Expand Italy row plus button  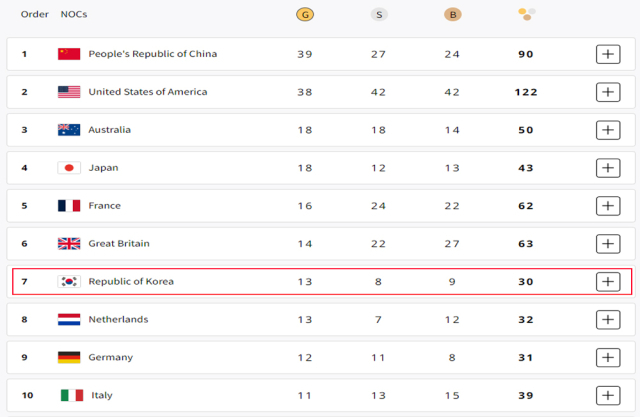[608, 396]
